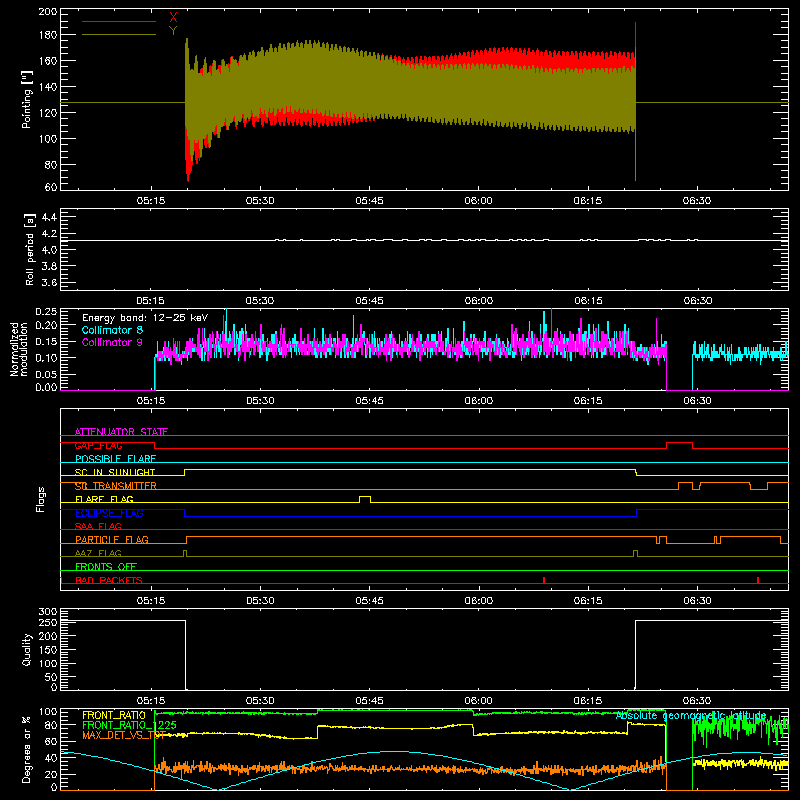This screenshot has height=800, width=800.
Task: Click the 300 tick on Quality axis
Action: tap(47, 612)
